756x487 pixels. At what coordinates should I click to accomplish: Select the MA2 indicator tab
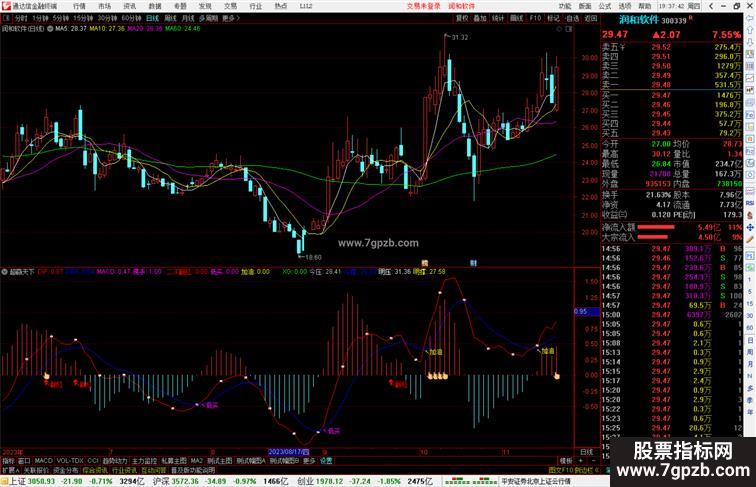pyautogui.click(x=196, y=461)
